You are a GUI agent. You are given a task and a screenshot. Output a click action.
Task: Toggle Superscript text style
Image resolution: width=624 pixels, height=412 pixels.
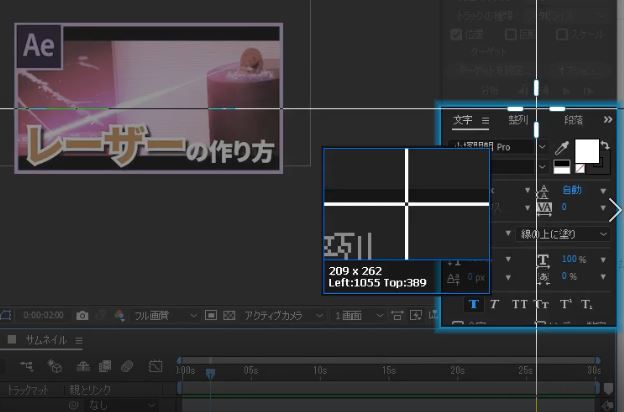pos(566,305)
